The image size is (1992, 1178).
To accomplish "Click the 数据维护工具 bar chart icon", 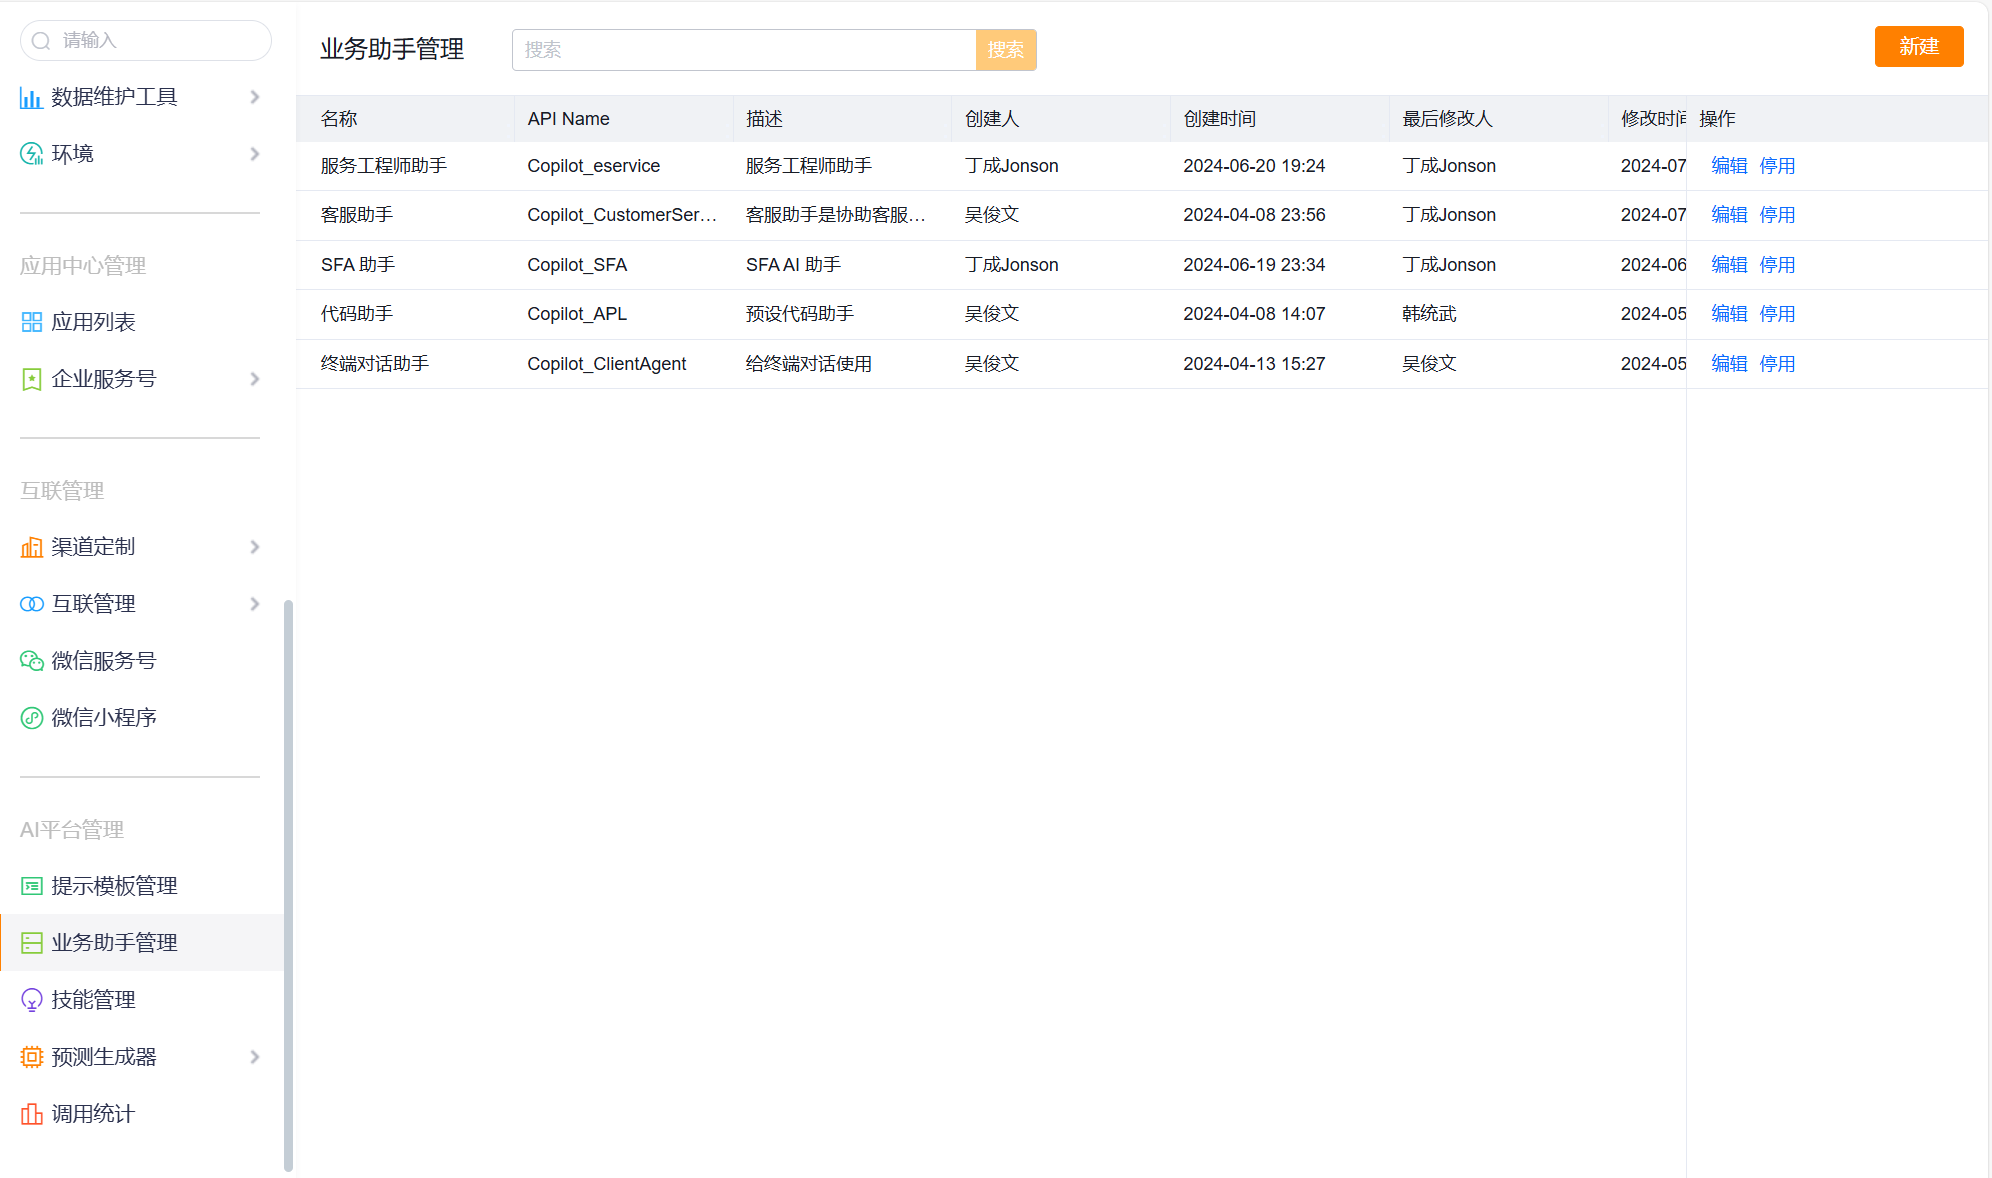I will point(31,97).
